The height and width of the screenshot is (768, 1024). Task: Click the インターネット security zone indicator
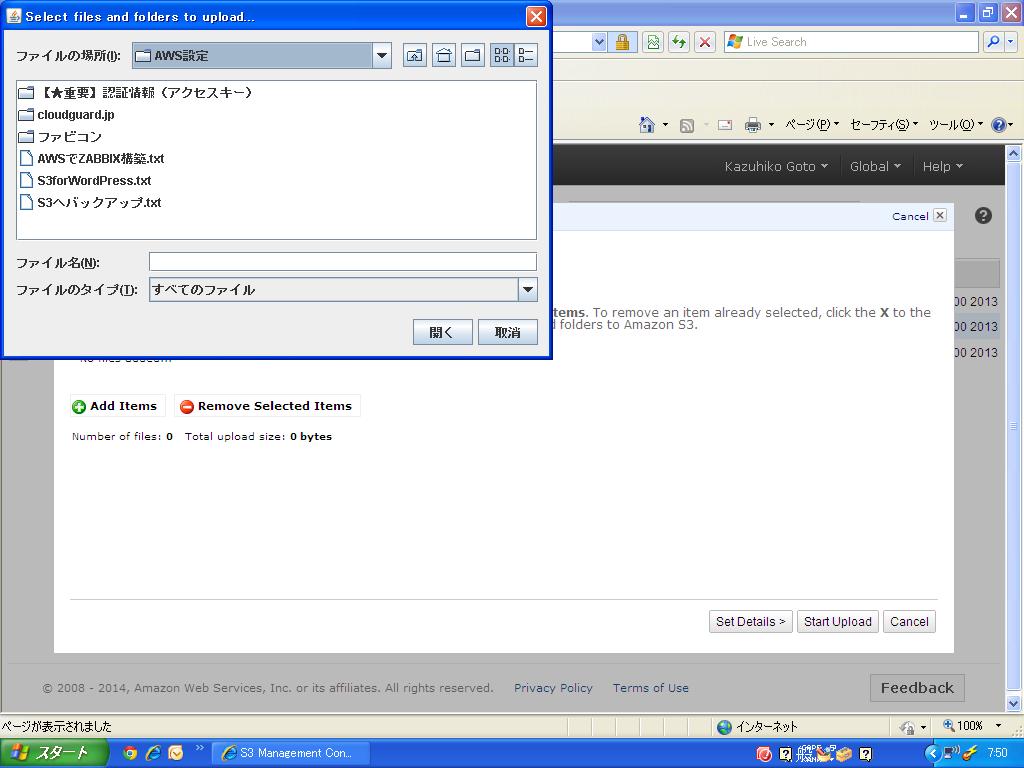click(x=758, y=726)
